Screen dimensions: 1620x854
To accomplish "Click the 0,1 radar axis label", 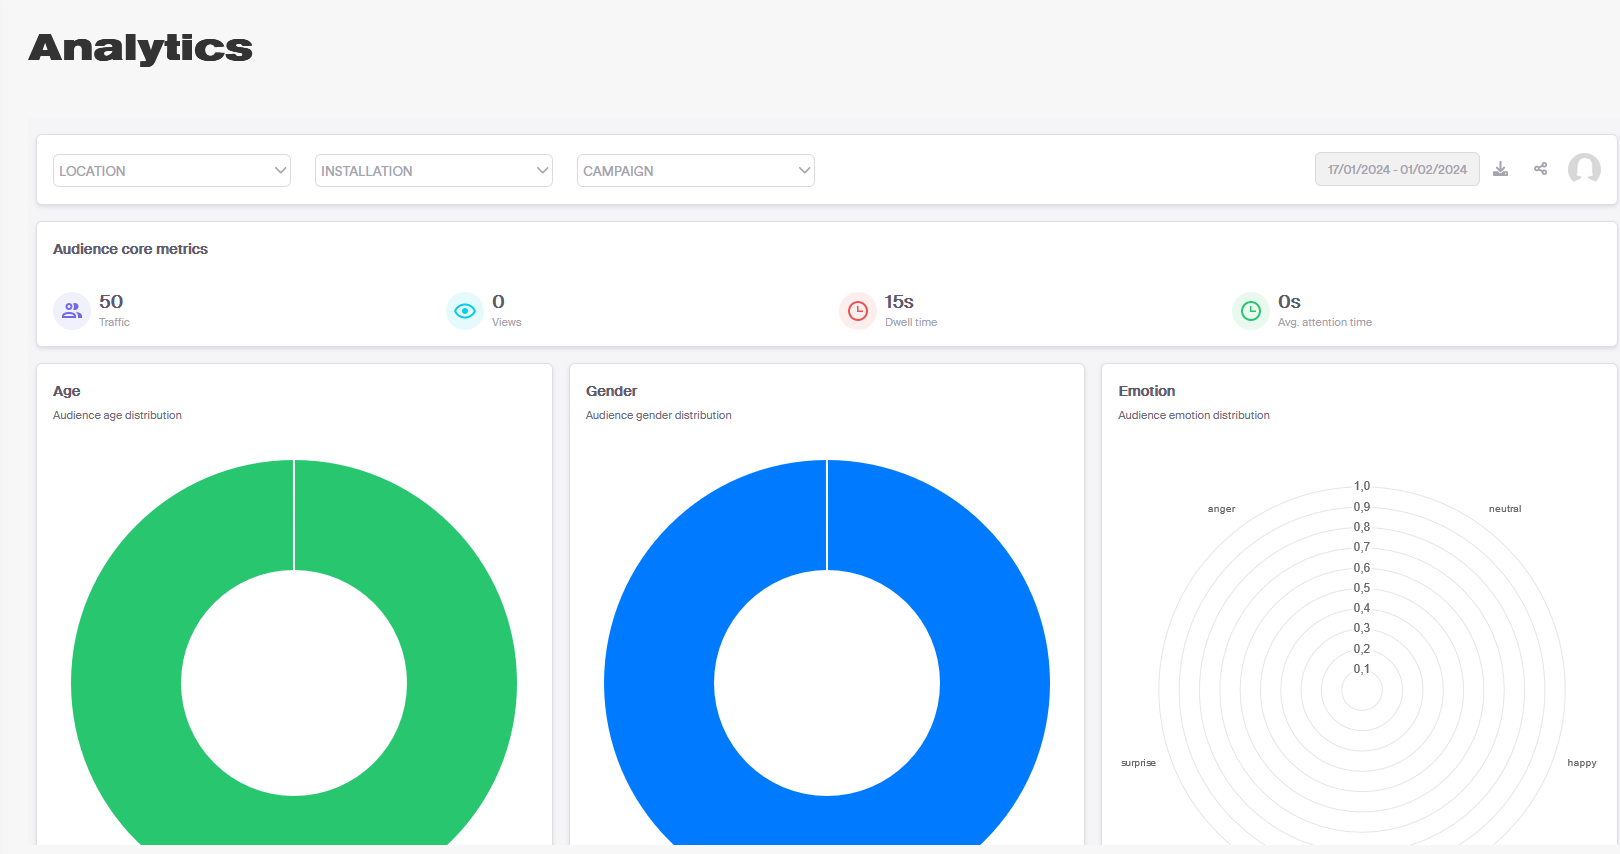I will click(1362, 669).
